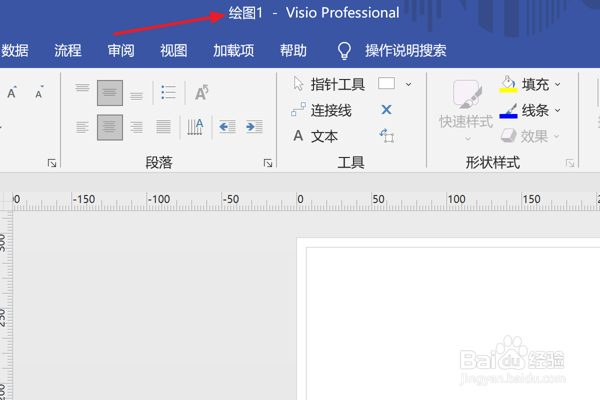600x400 pixels.
Task: Align paragraph text left
Action: [x=82, y=127]
